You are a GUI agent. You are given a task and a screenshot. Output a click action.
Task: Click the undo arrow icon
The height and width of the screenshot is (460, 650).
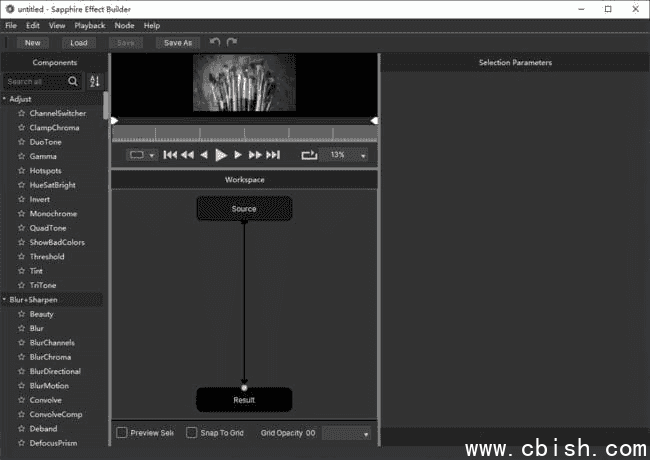tap(215, 42)
